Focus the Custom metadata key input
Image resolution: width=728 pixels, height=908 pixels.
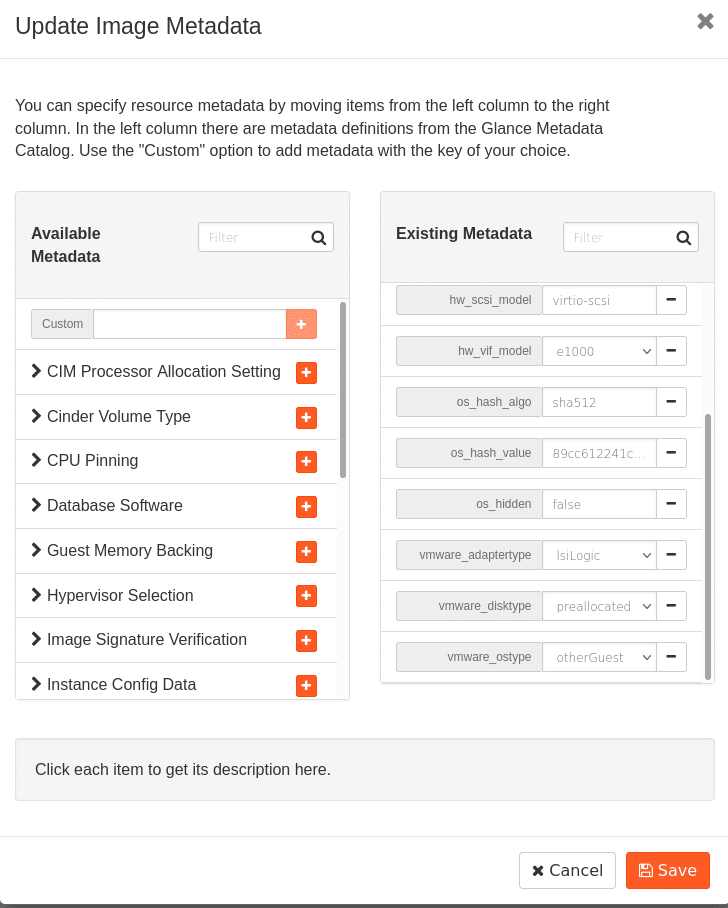(189, 324)
